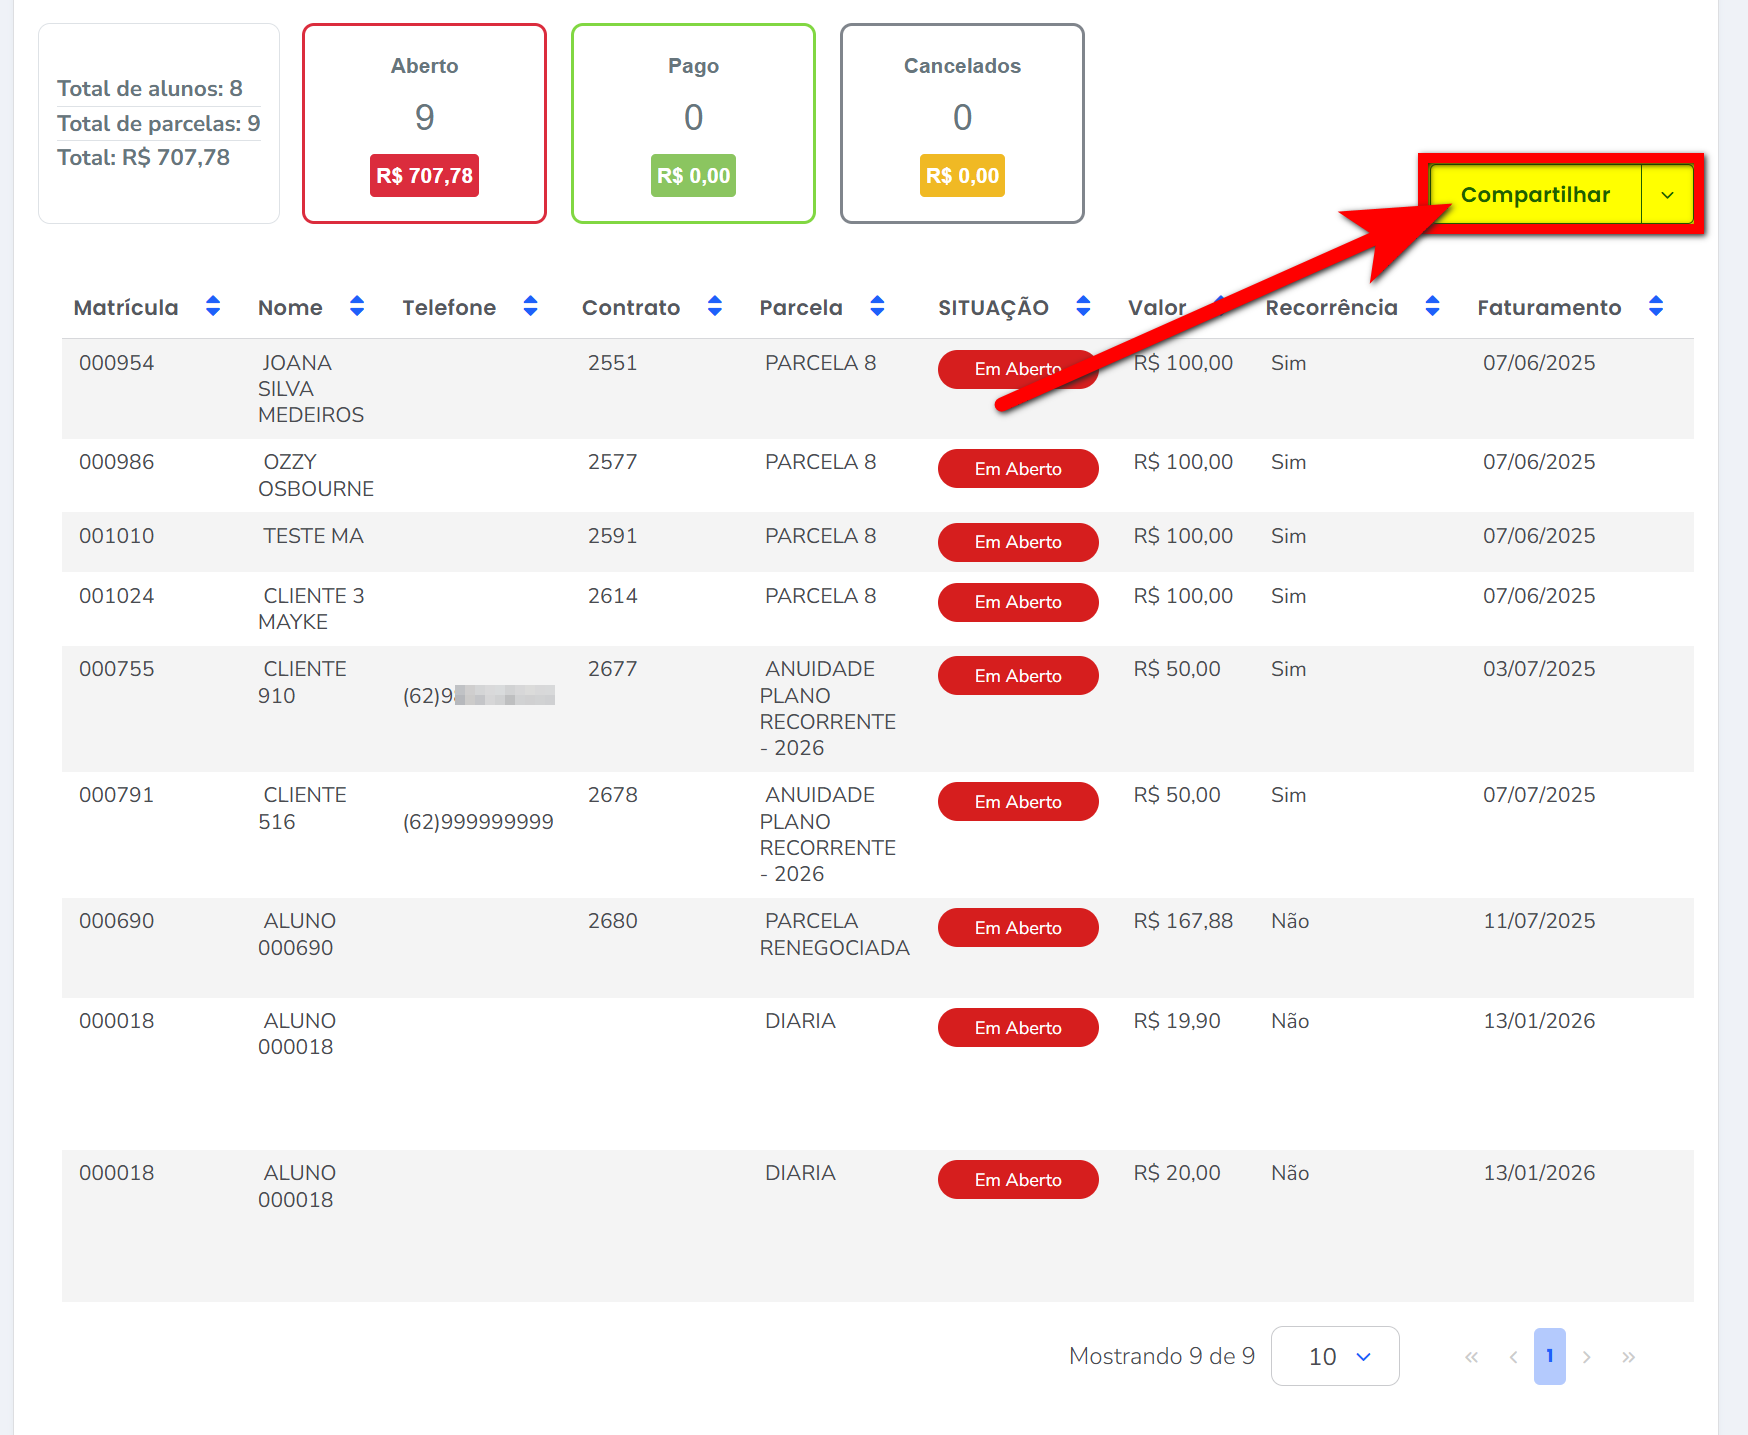Click the Compartilhar button
This screenshot has height=1435, width=1748.
1535,195
